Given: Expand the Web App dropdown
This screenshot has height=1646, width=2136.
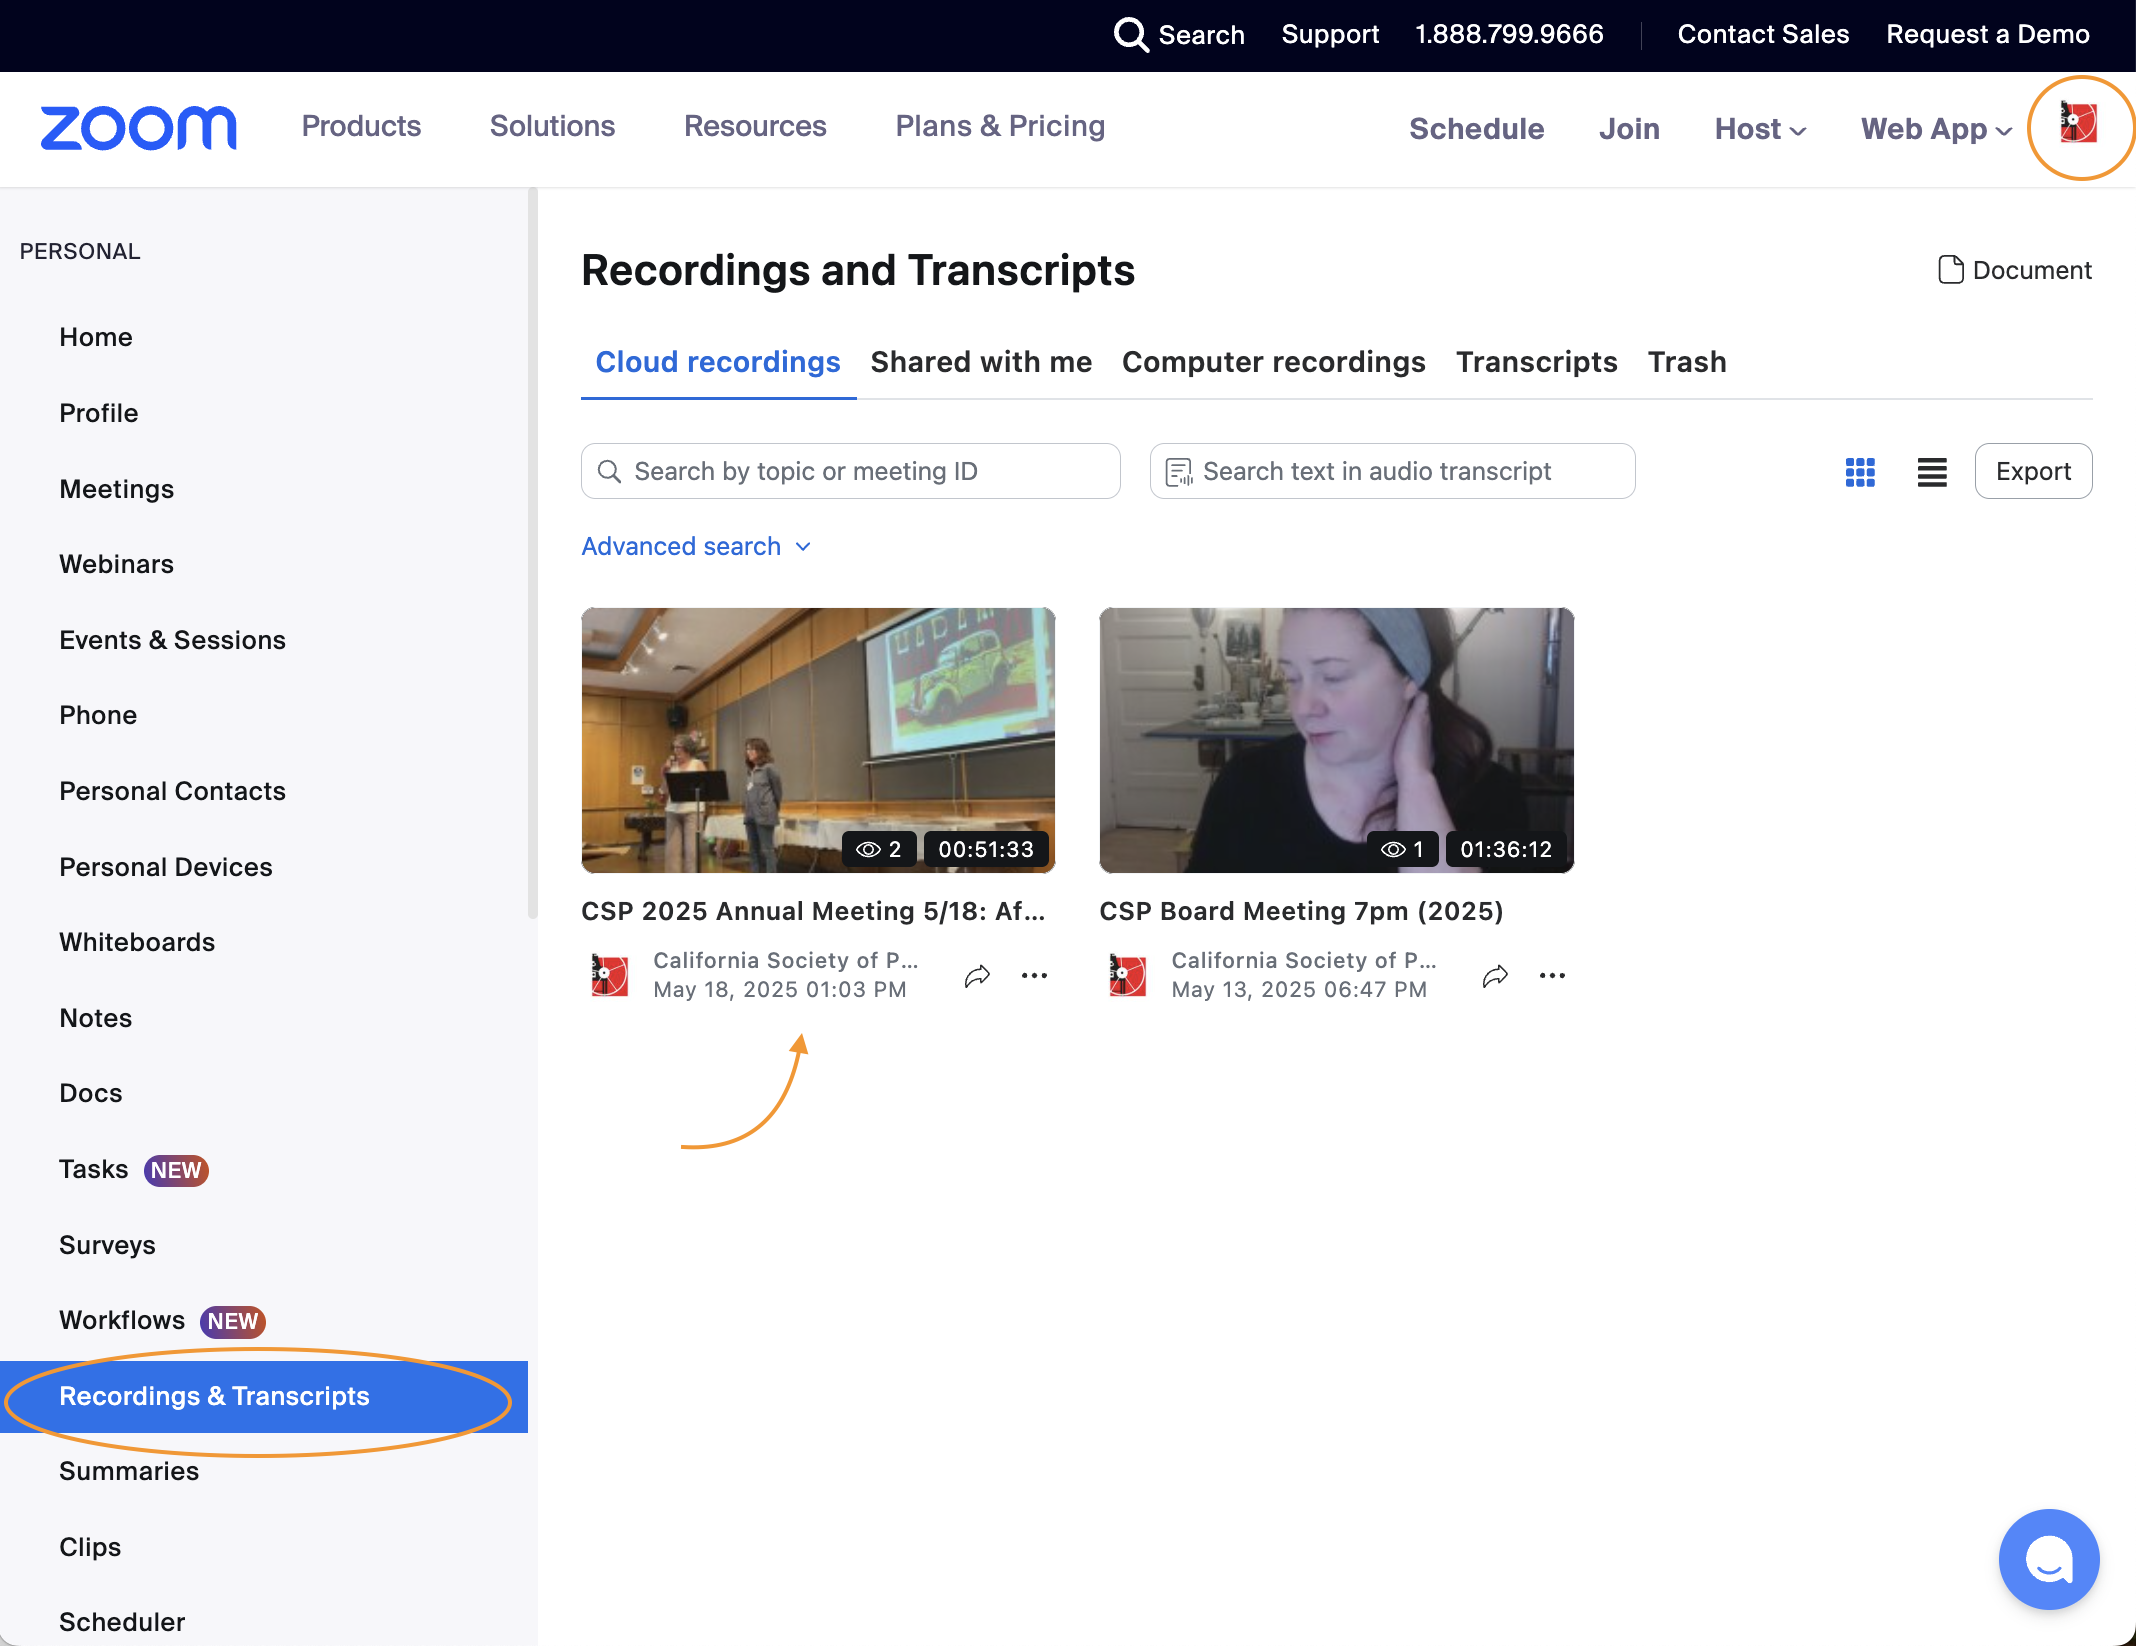Looking at the screenshot, I should pos(1936,129).
